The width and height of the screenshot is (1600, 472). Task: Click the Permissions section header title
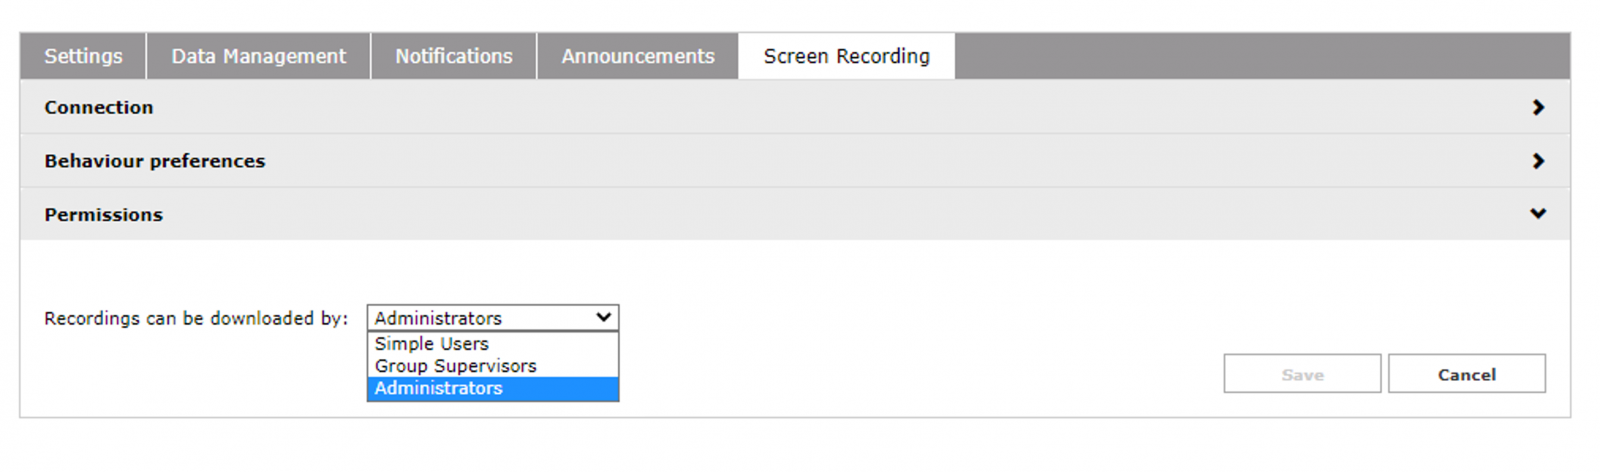[x=103, y=215]
